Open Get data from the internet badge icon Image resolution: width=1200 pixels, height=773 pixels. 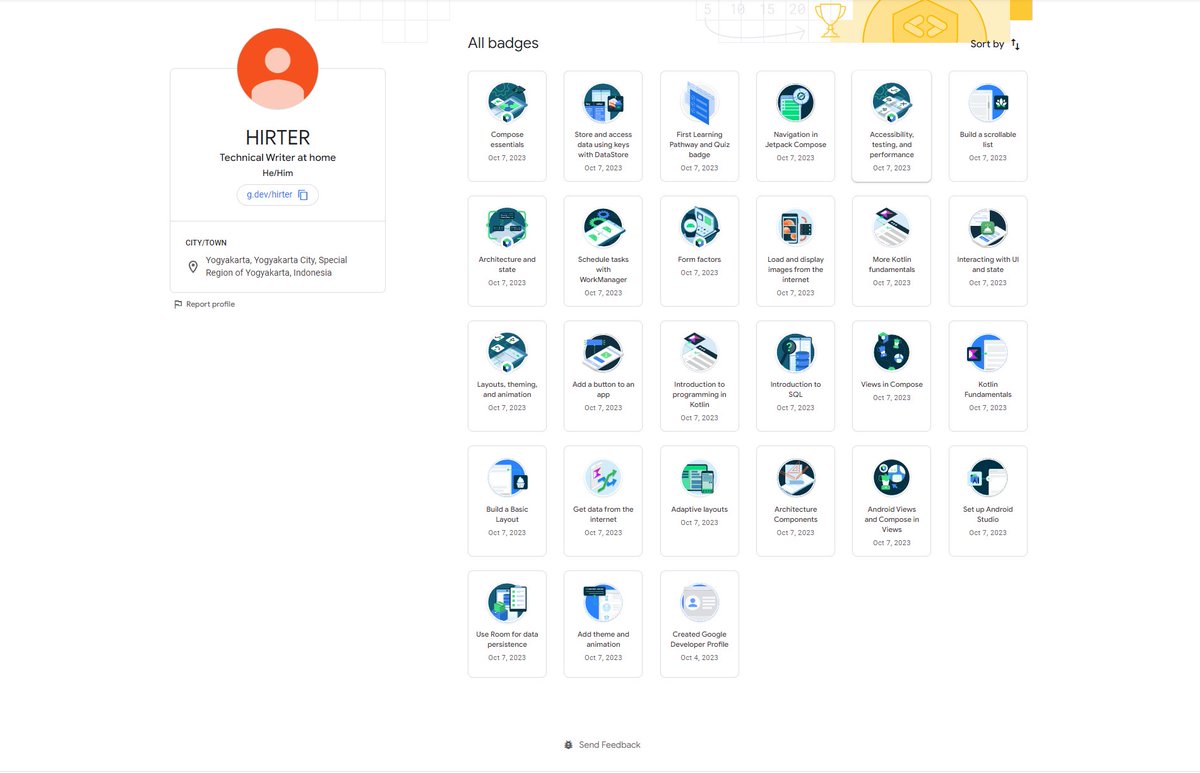point(603,478)
